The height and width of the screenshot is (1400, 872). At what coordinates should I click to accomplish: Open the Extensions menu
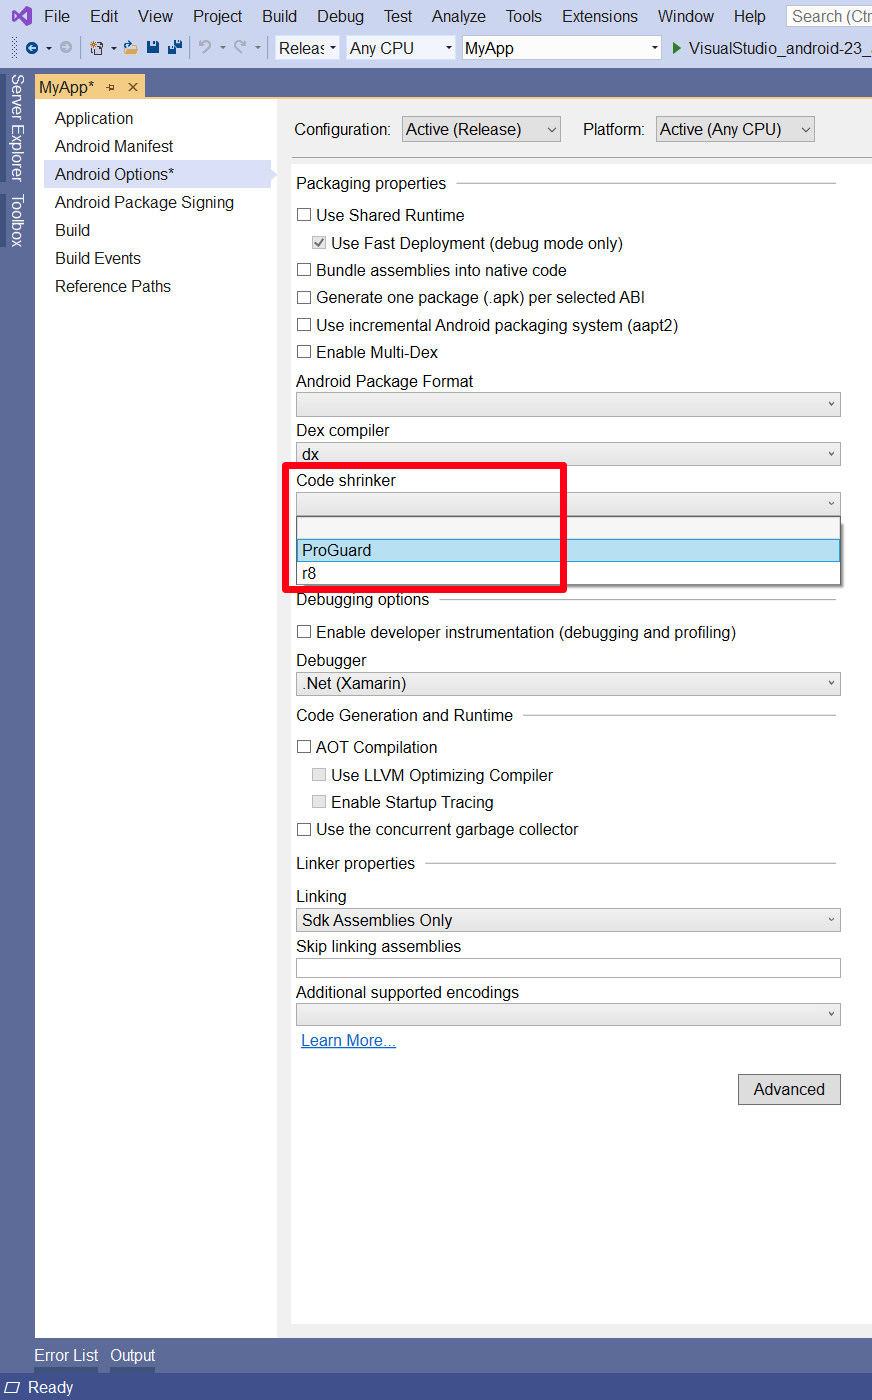point(599,16)
